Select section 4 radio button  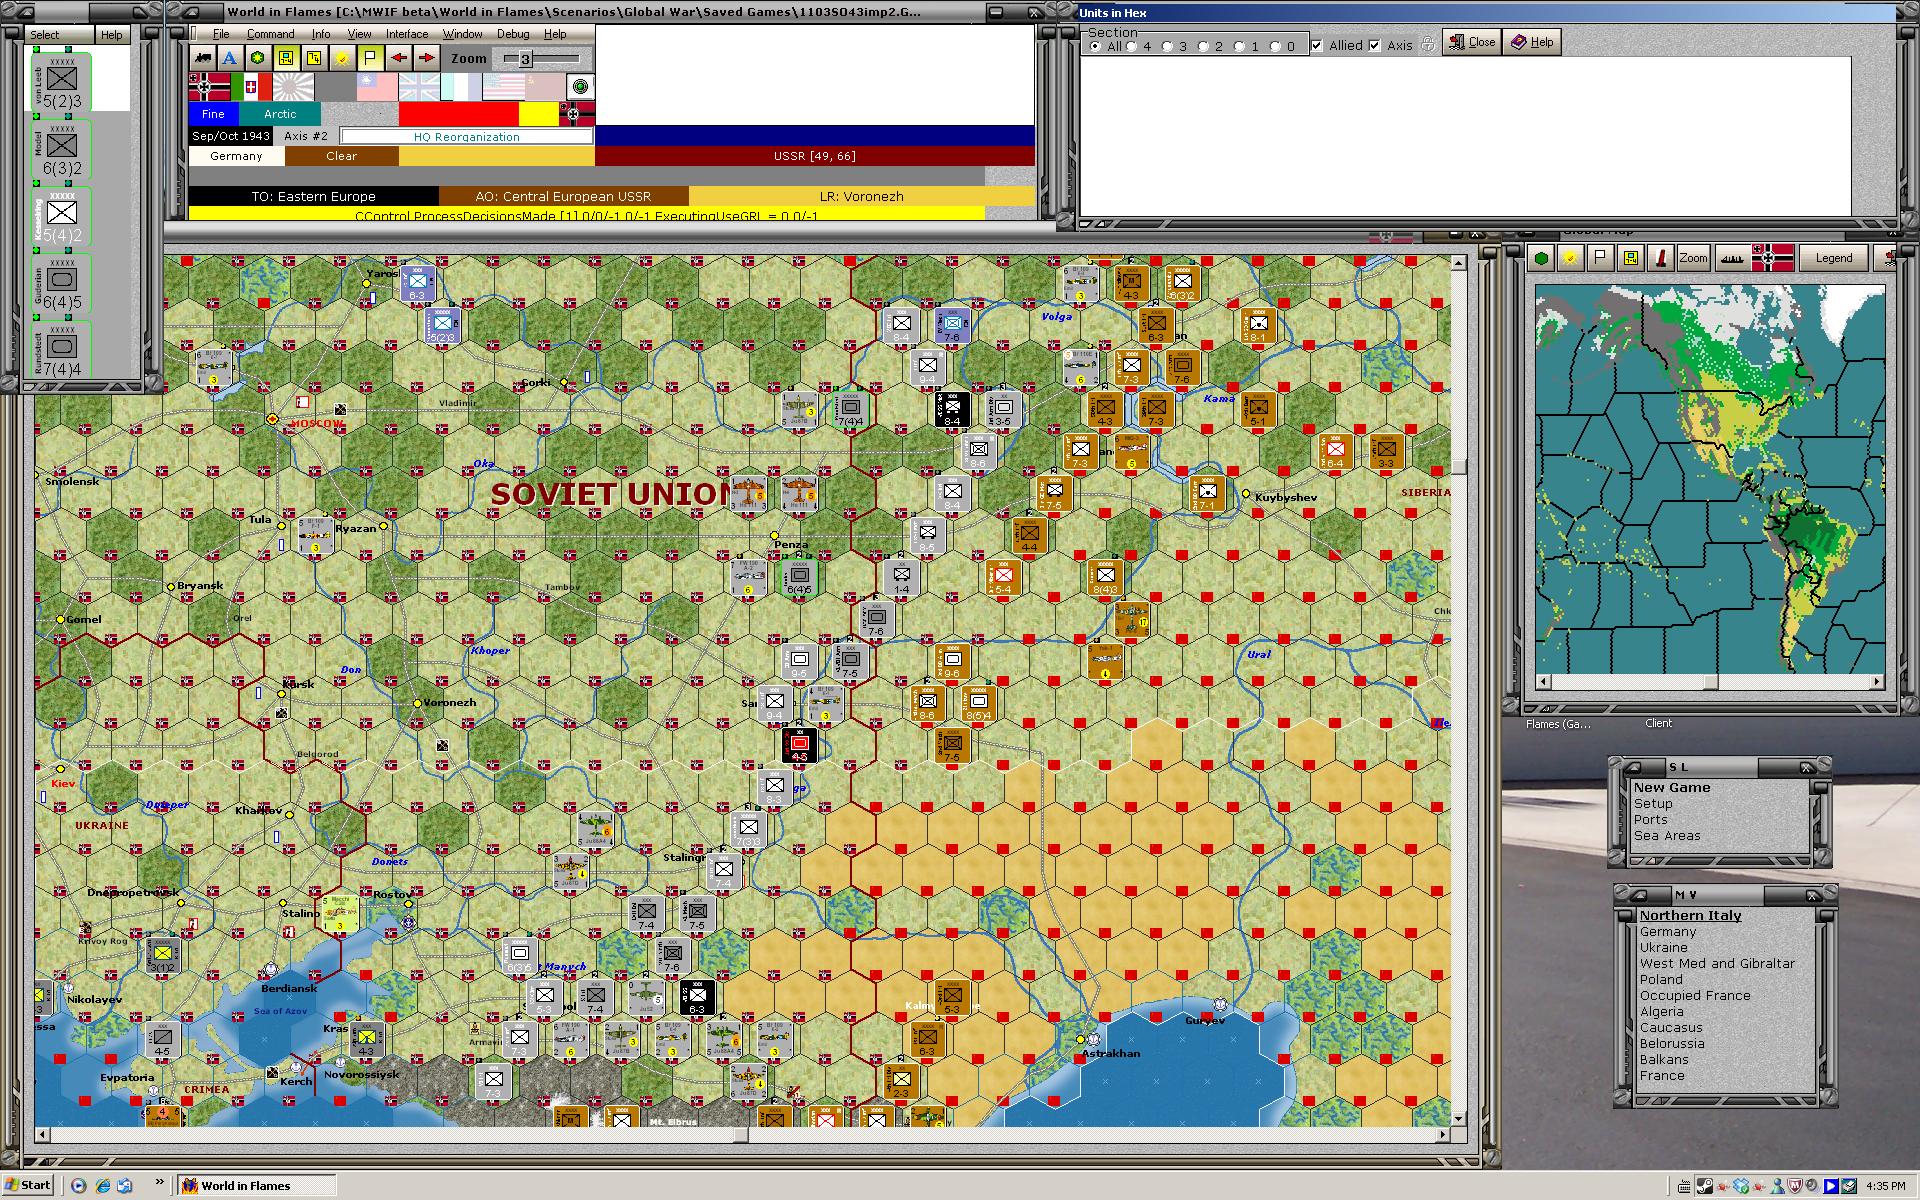pyautogui.click(x=1132, y=46)
